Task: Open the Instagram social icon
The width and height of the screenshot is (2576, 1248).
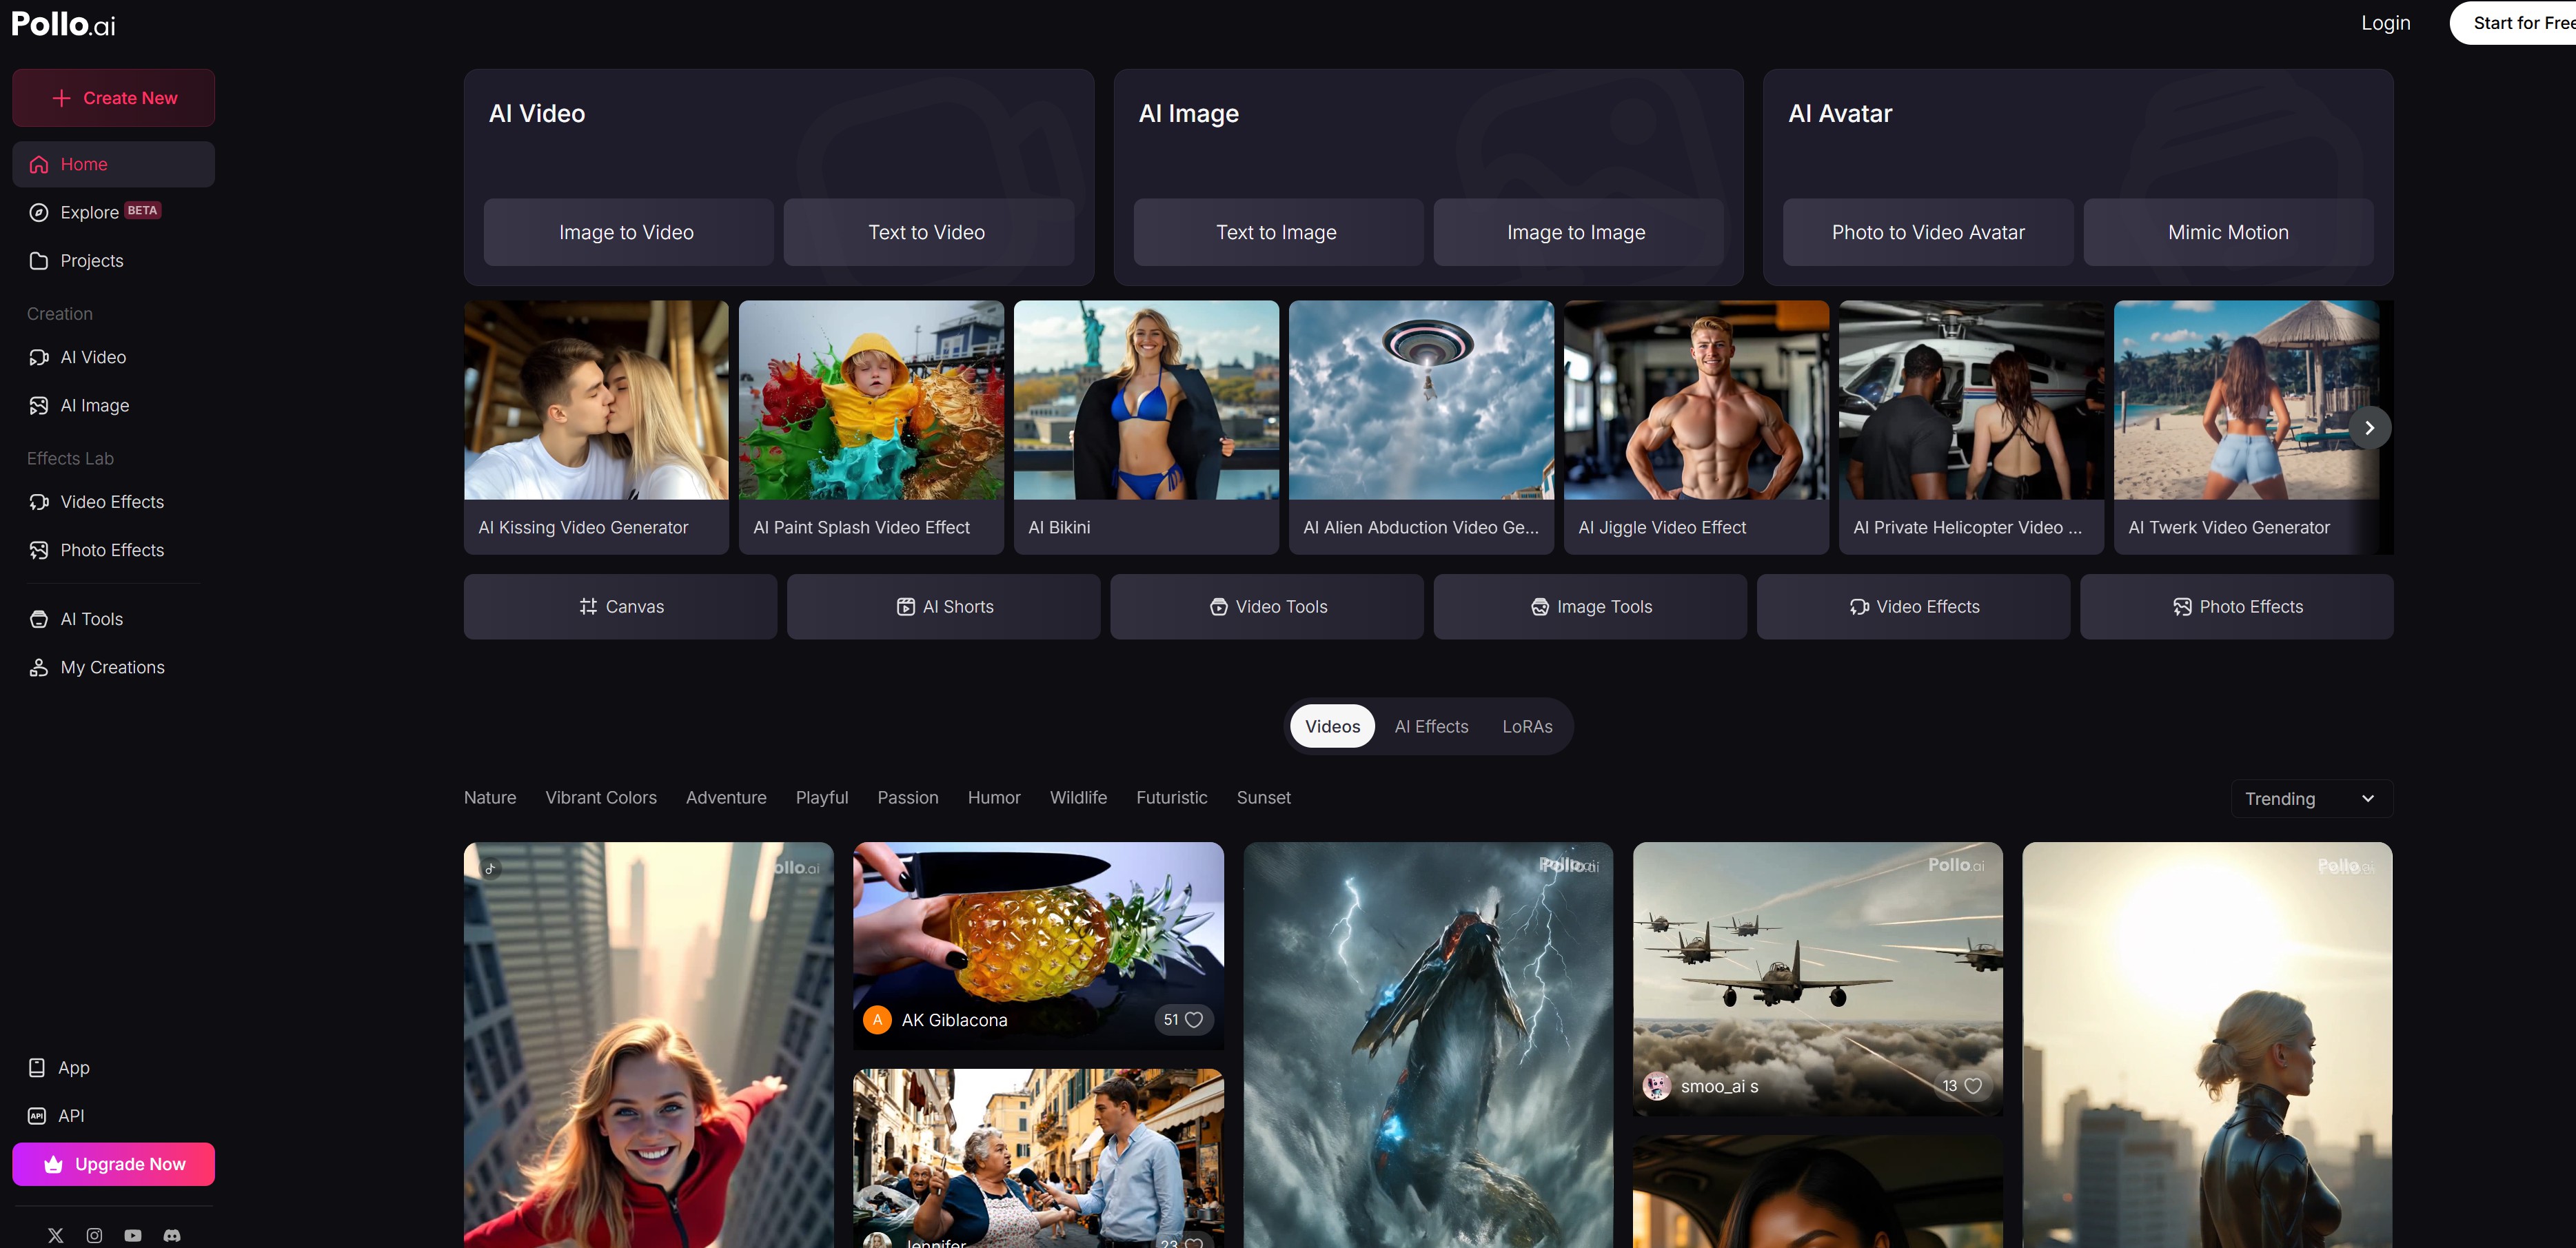Action: 94,1235
